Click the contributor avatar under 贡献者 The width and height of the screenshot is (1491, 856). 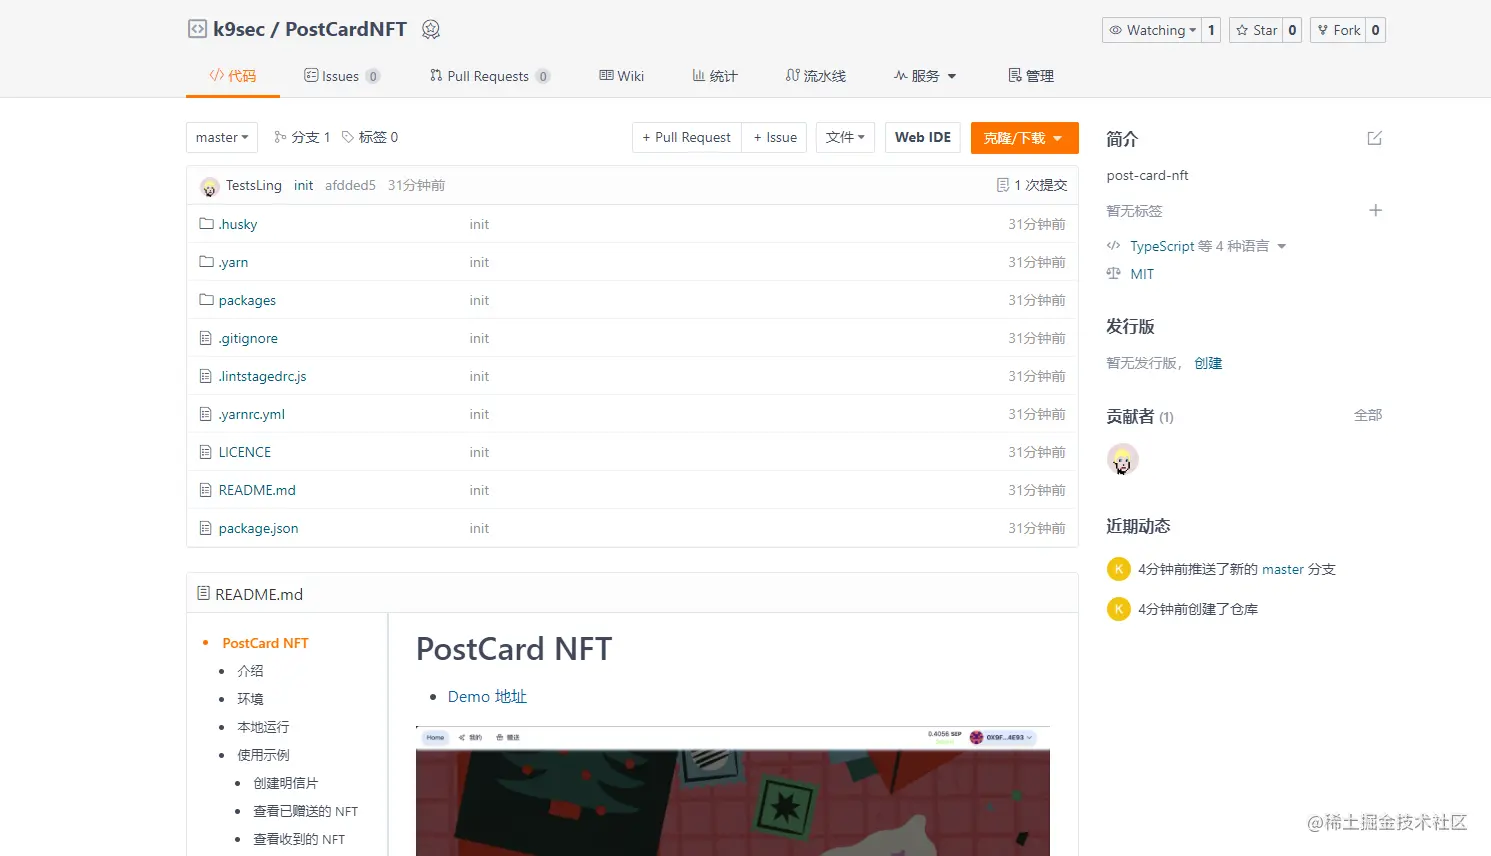tap(1123, 459)
